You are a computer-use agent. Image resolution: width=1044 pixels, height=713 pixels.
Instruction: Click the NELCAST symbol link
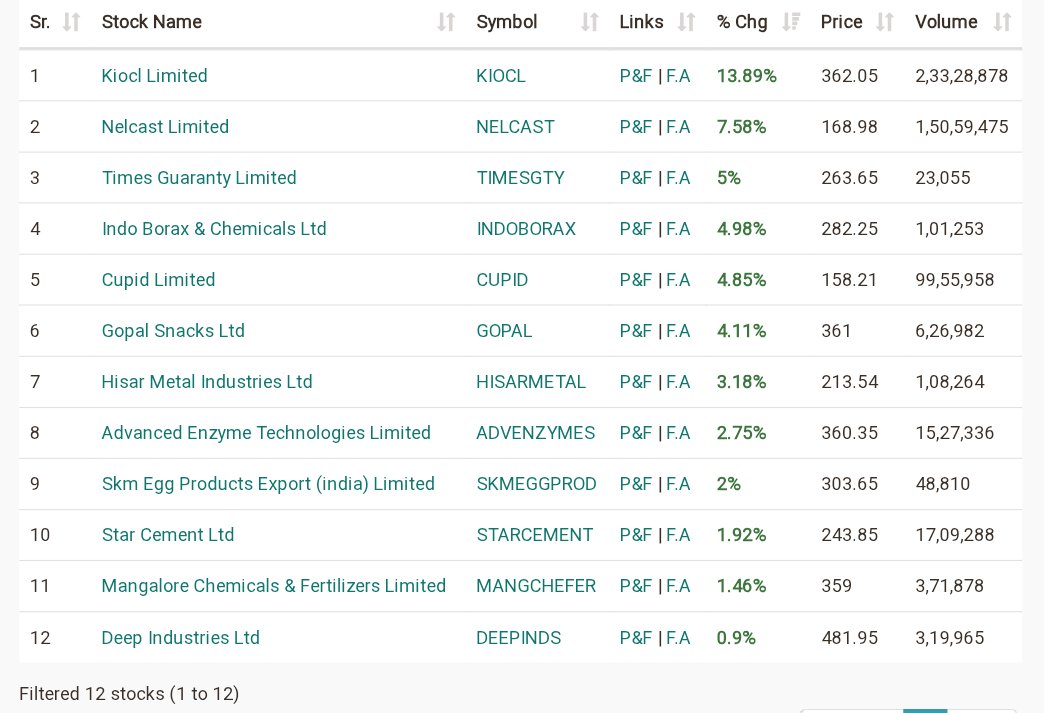515,126
